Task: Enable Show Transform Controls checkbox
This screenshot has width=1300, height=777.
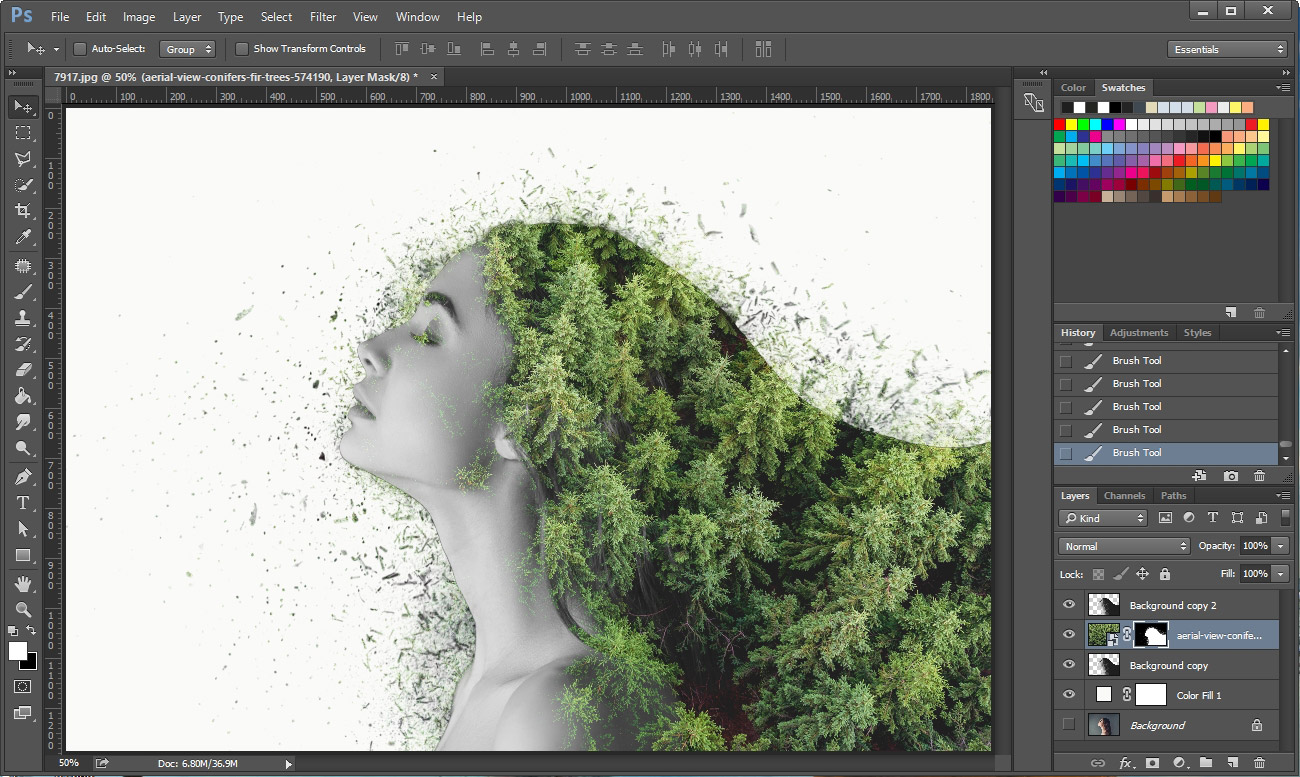Action: [x=241, y=48]
